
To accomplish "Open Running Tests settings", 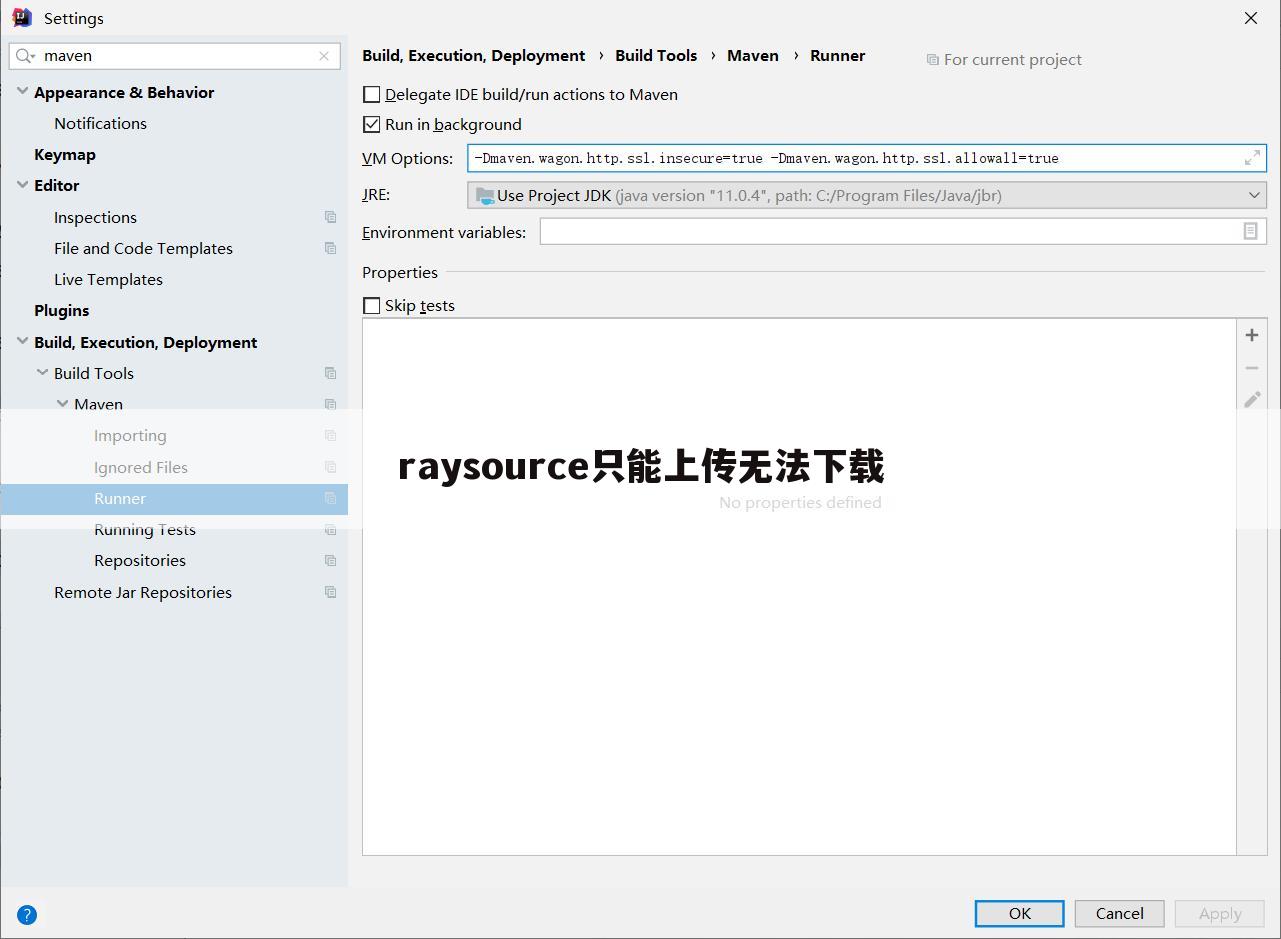I will click(x=145, y=529).
